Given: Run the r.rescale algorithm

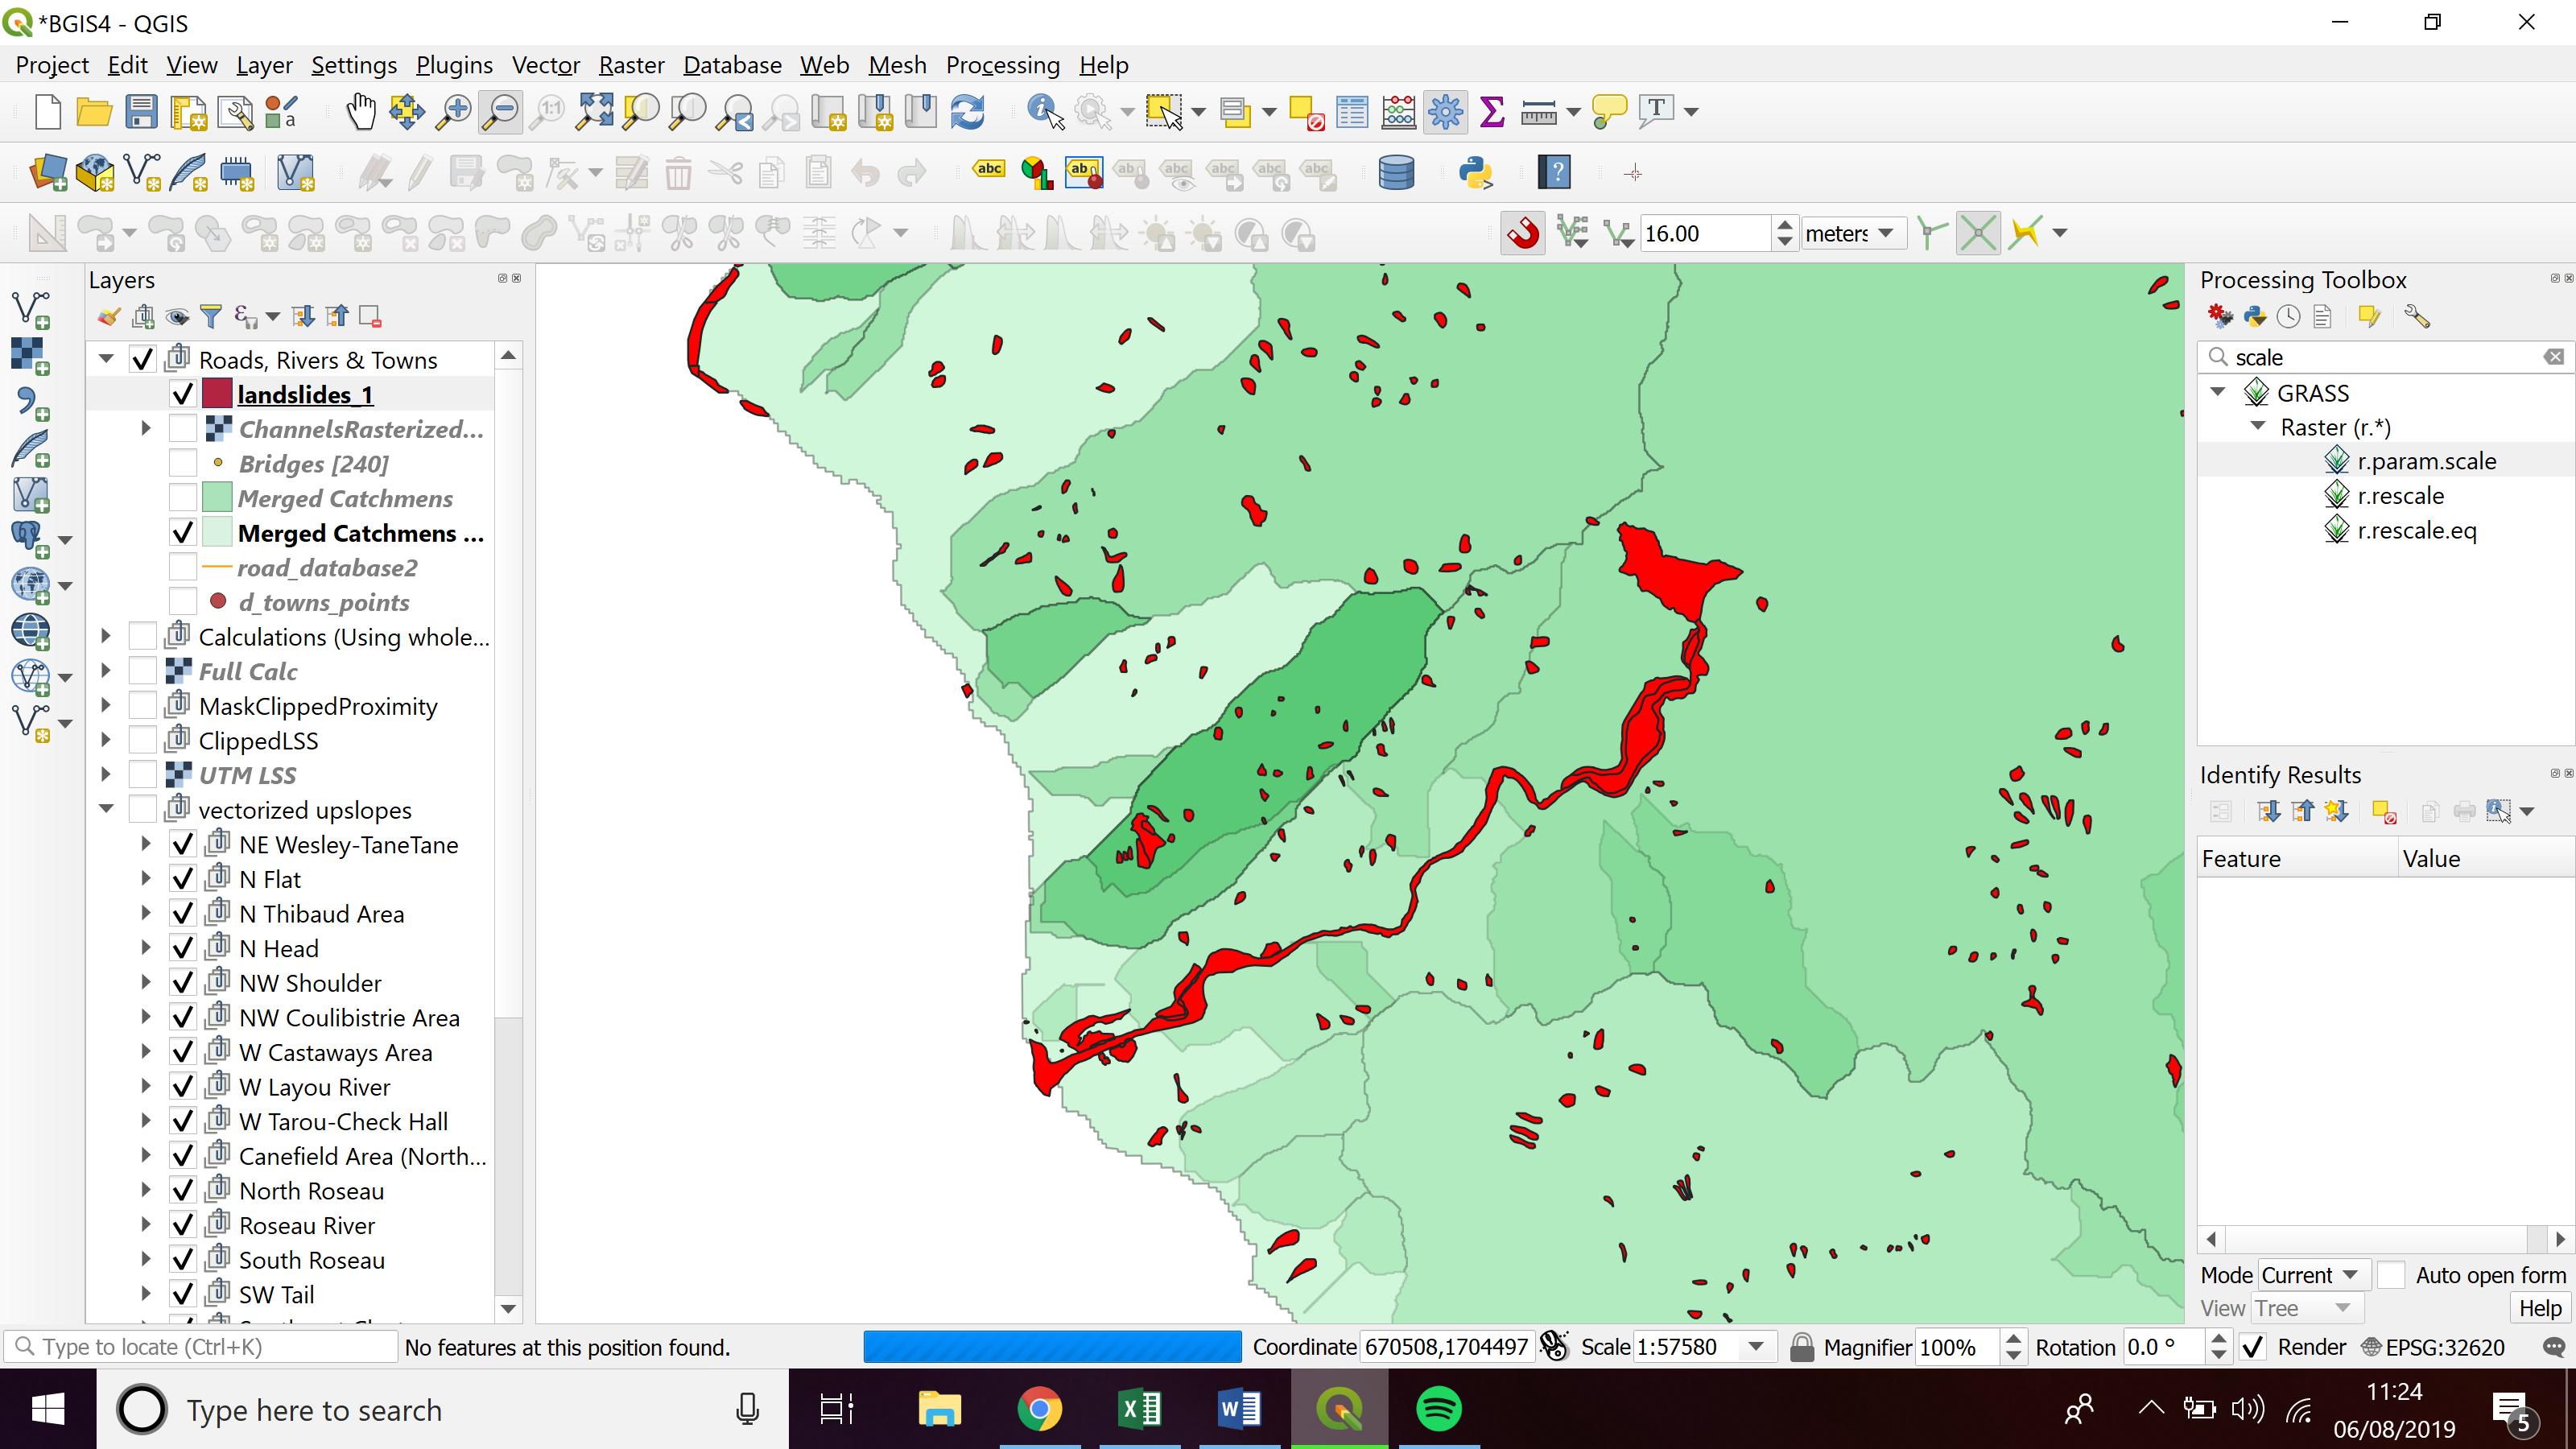Looking at the screenshot, I should pos(2400,496).
